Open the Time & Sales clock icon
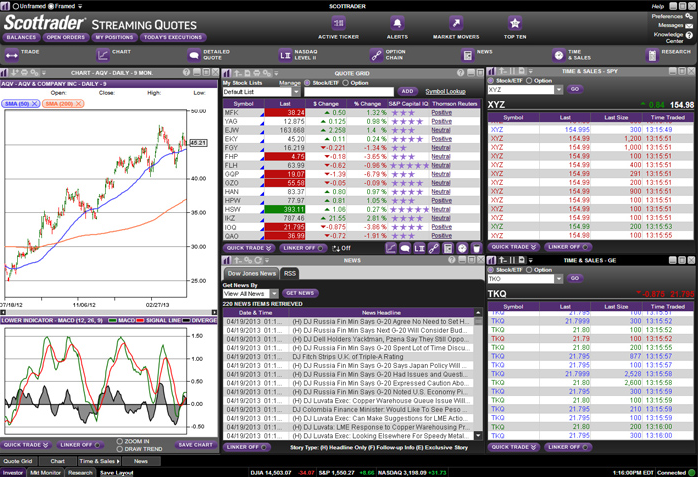This screenshot has width=698, height=477. tap(559, 55)
